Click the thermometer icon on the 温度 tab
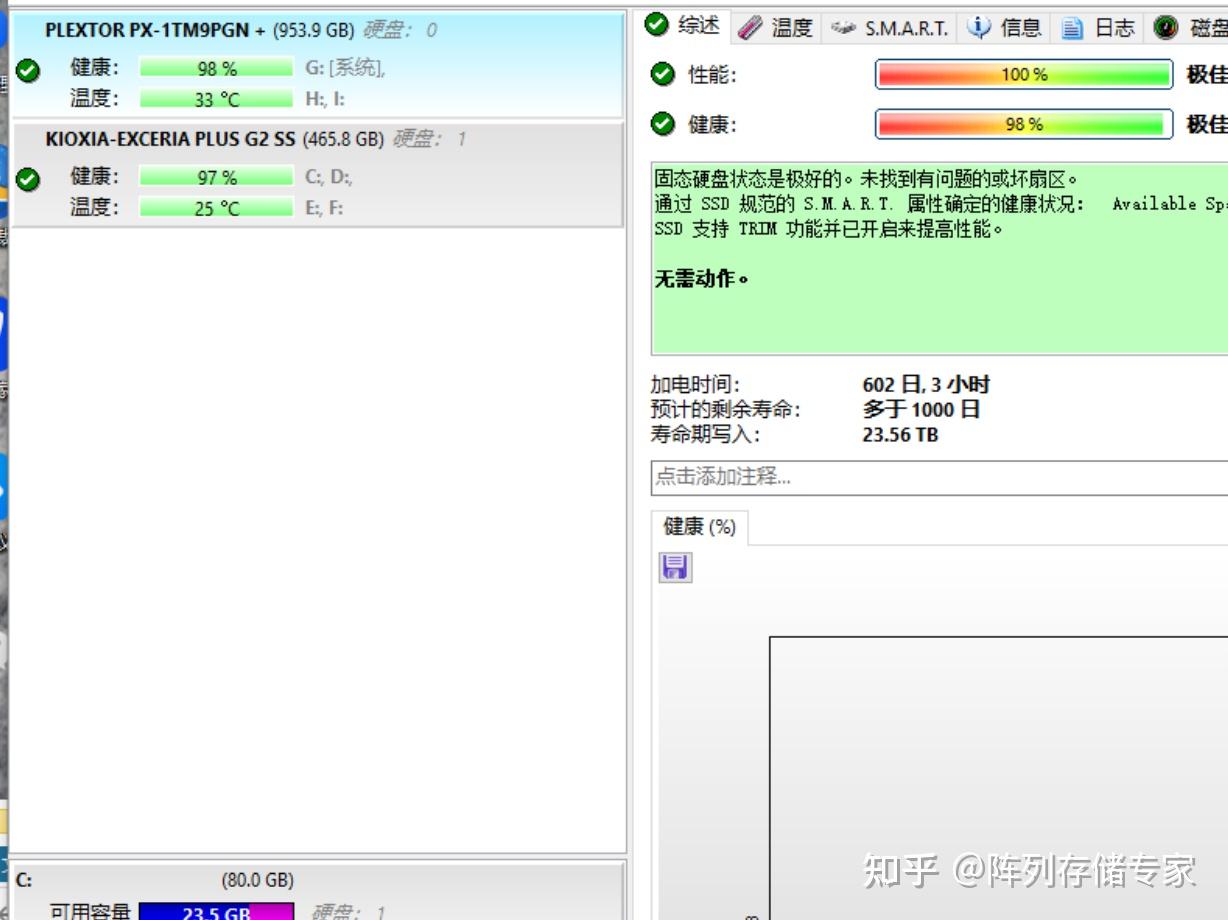The image size is (1228, 920). point(750,28)
